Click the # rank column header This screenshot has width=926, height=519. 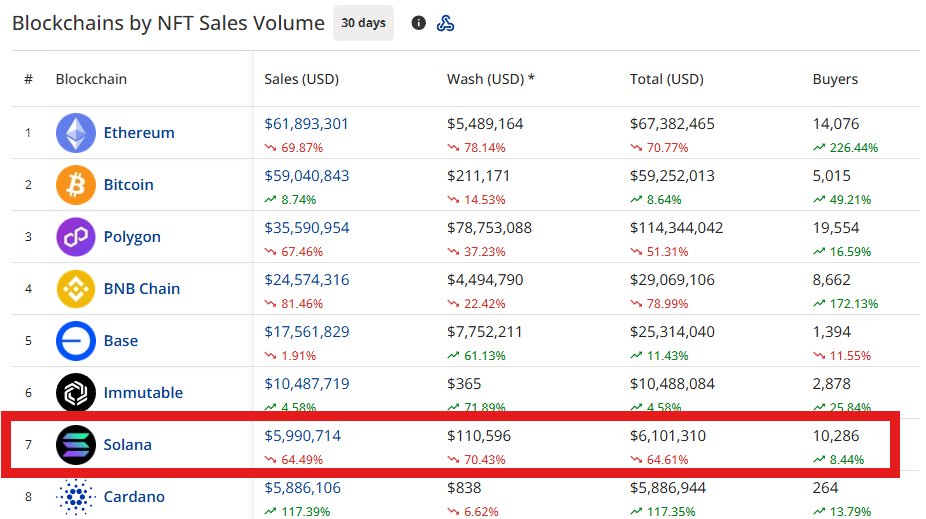[x=28, y=79]
